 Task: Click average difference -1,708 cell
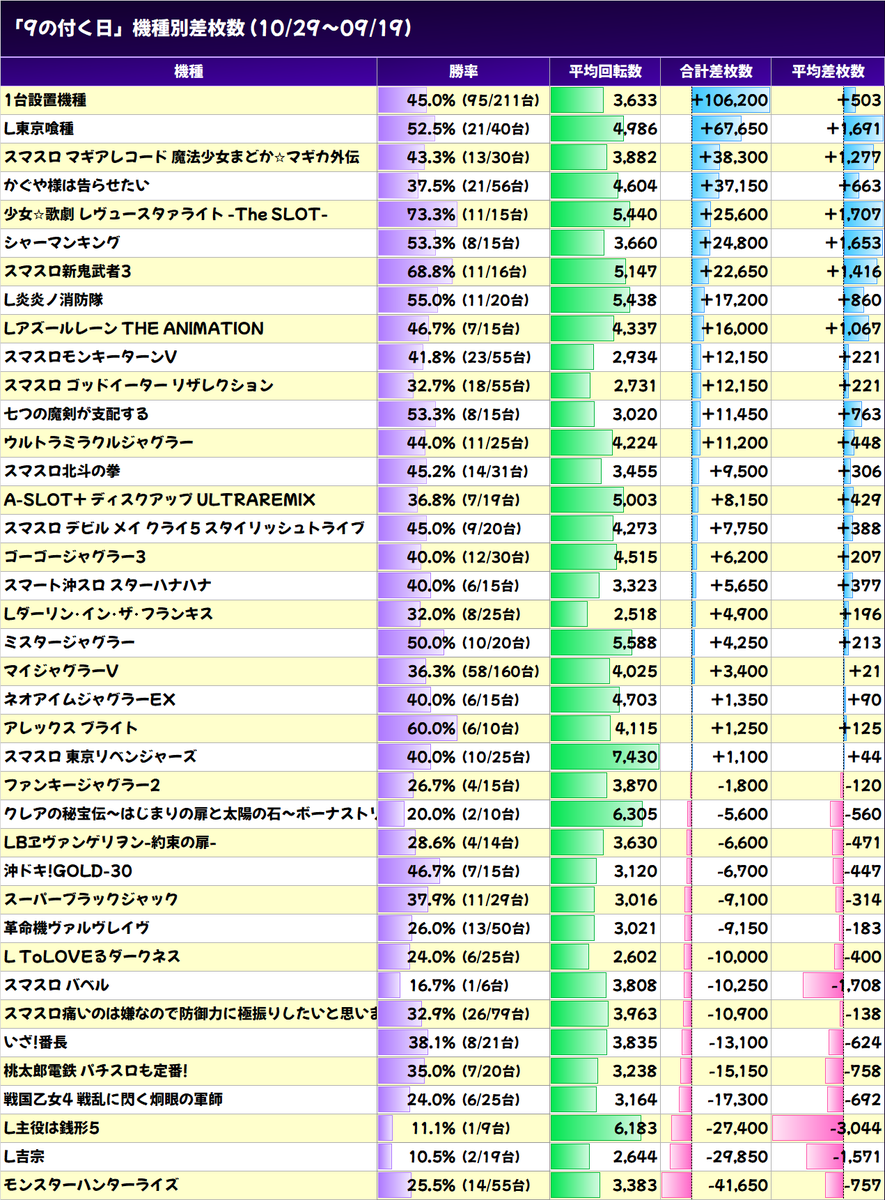pyautogui.click(x=828, y=984)
